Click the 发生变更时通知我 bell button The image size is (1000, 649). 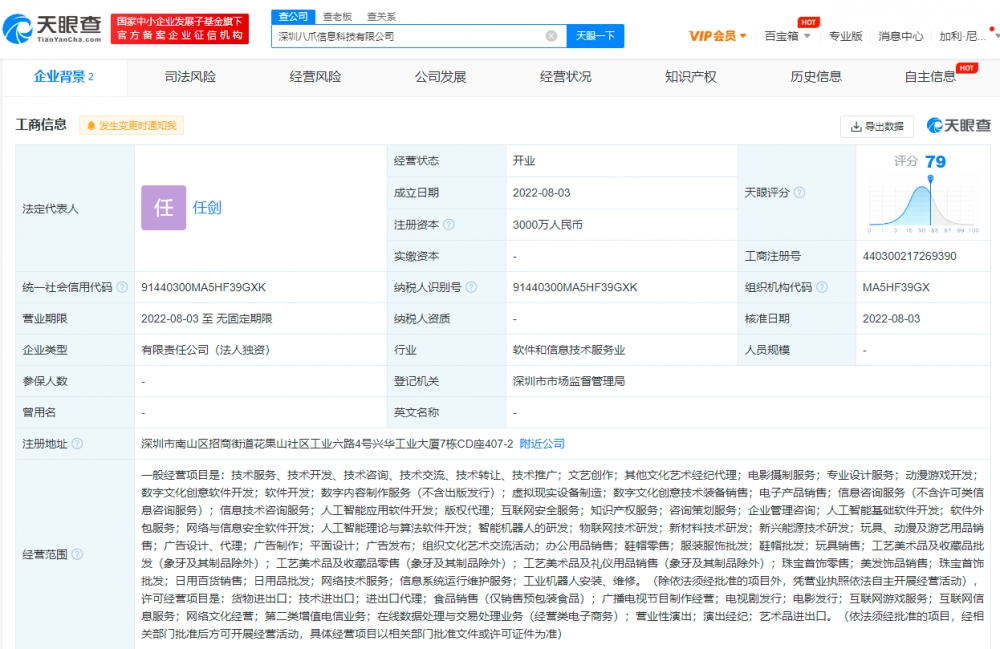pos(131,126)
